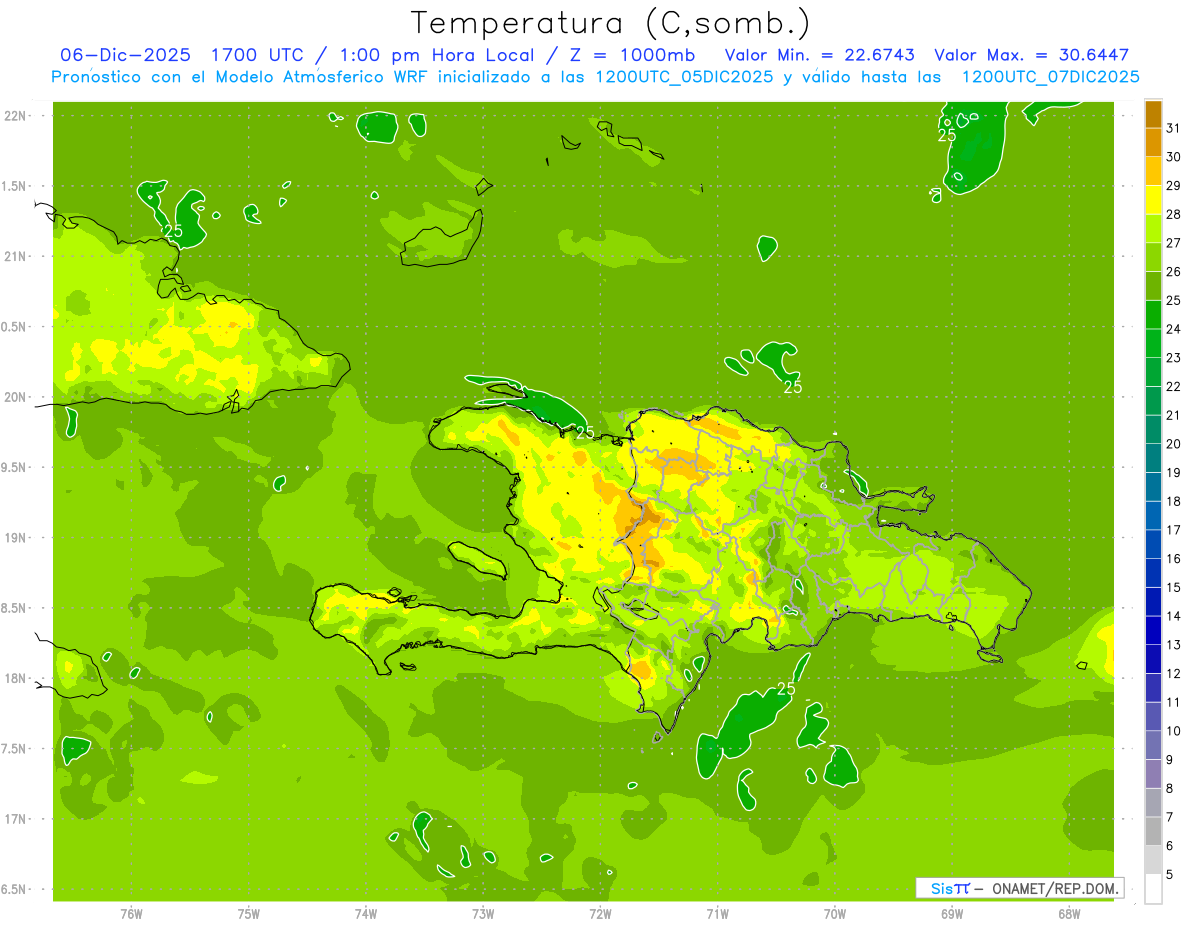
Task: Click the '68W' longitude axis label
Action: click(x=1069, y=914)
